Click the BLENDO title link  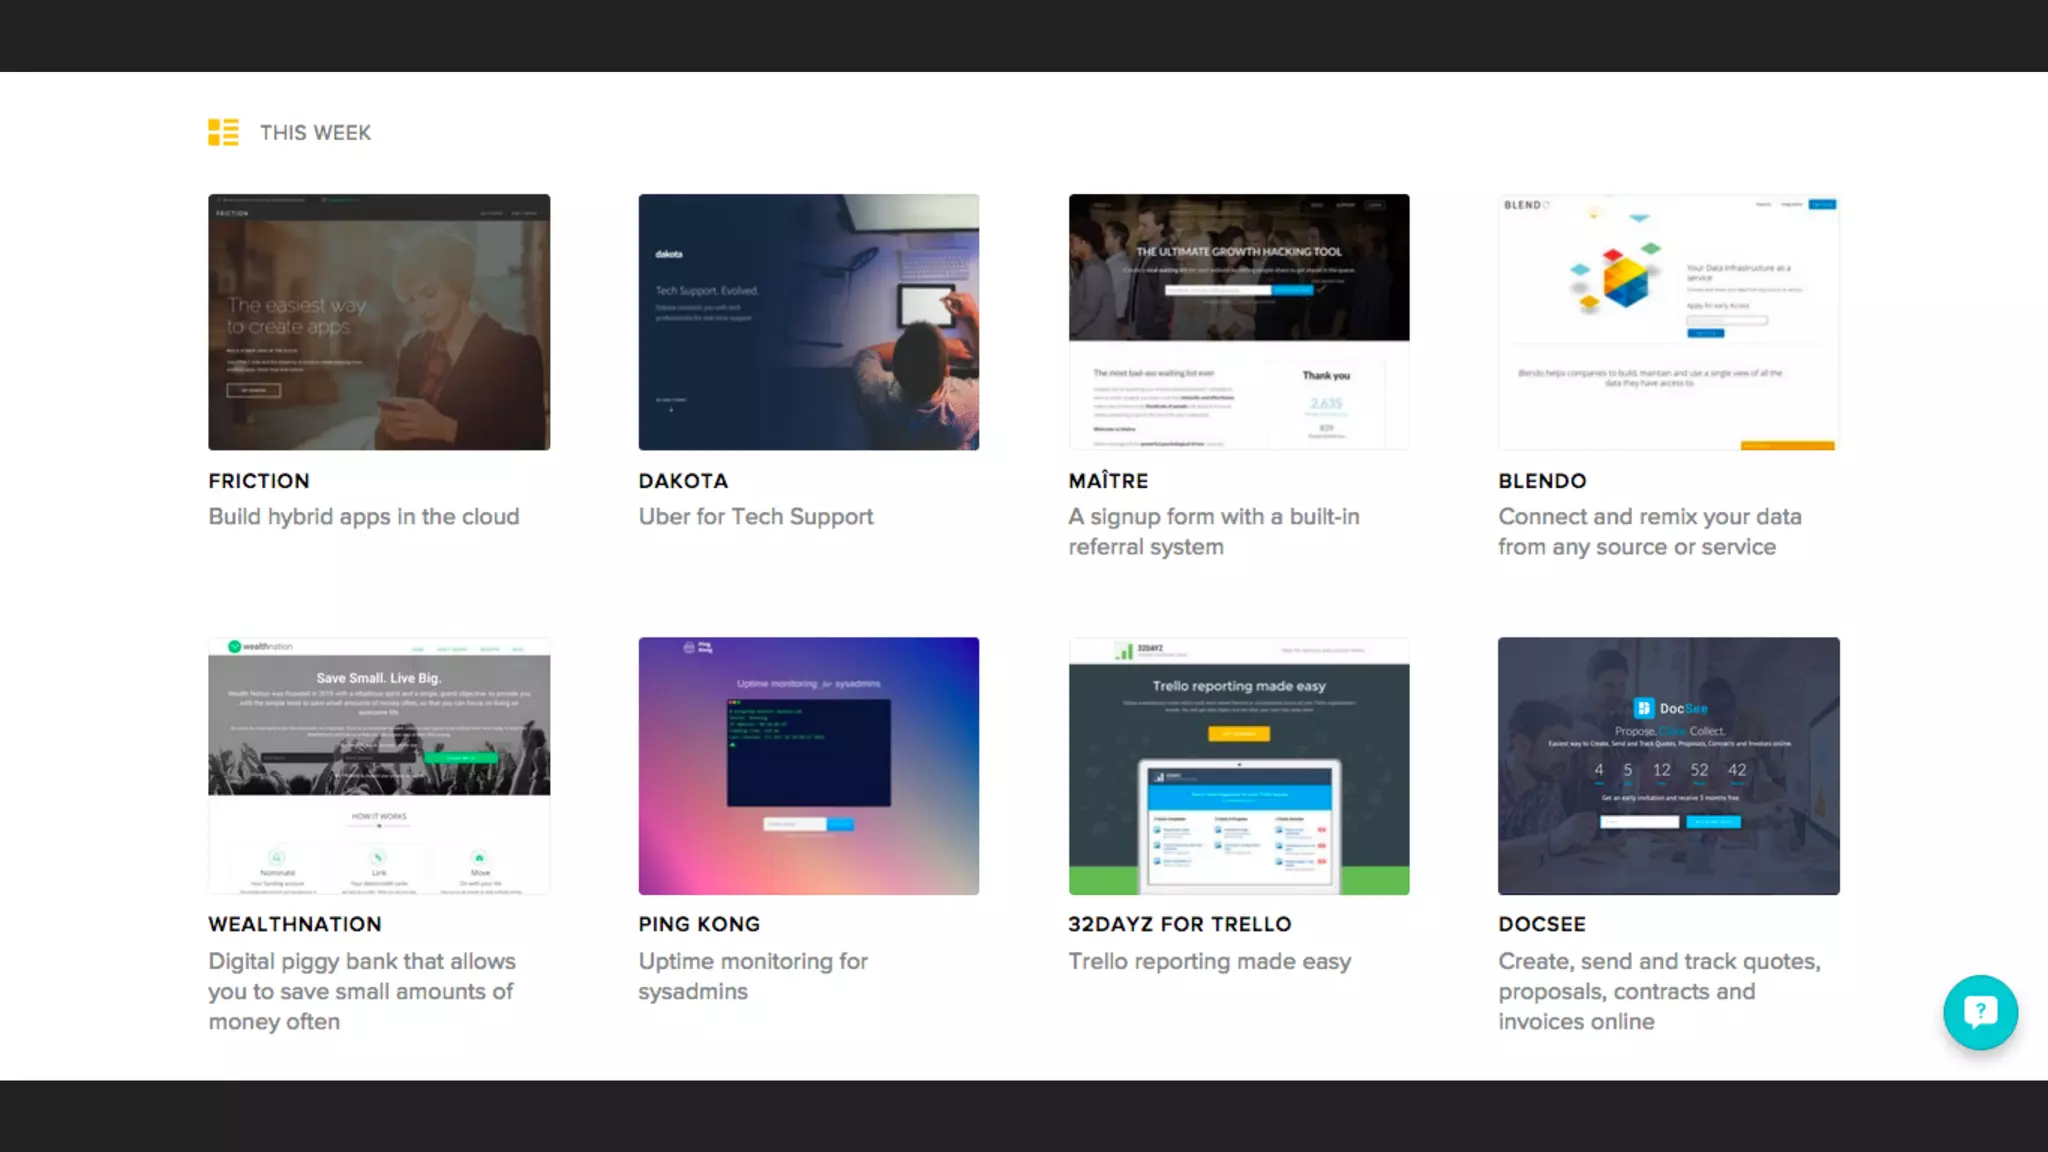point(1542,481)
